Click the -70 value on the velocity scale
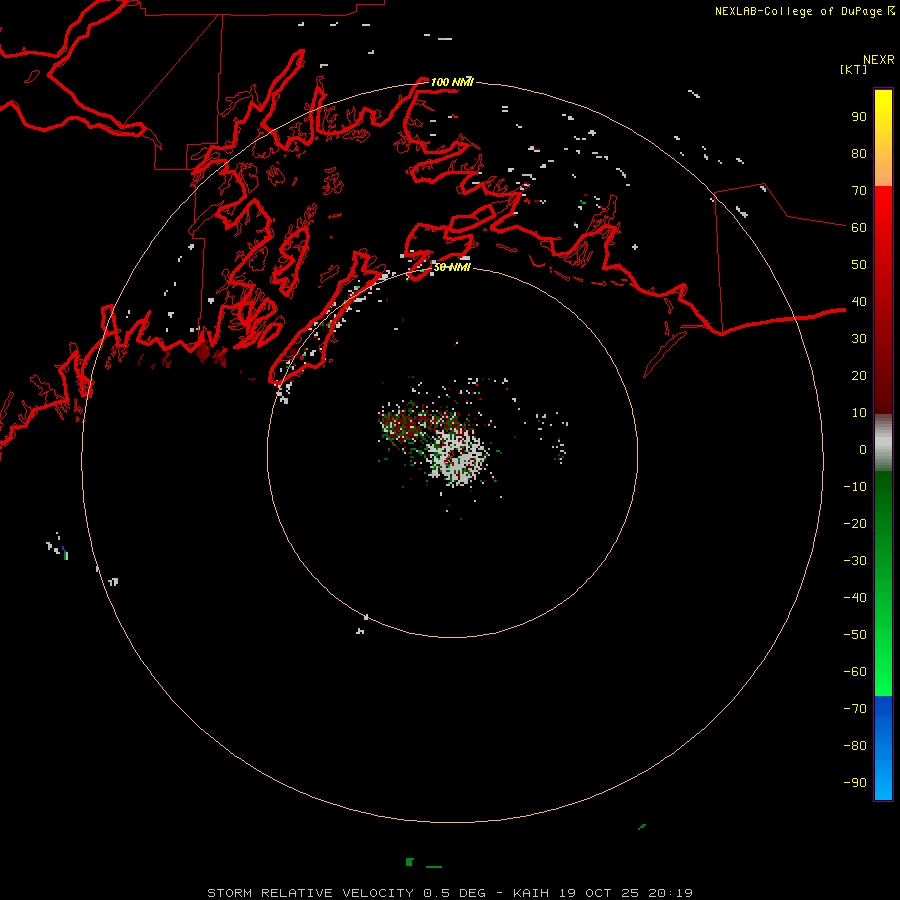Screen dimensions: 900x900 (855, 709)
